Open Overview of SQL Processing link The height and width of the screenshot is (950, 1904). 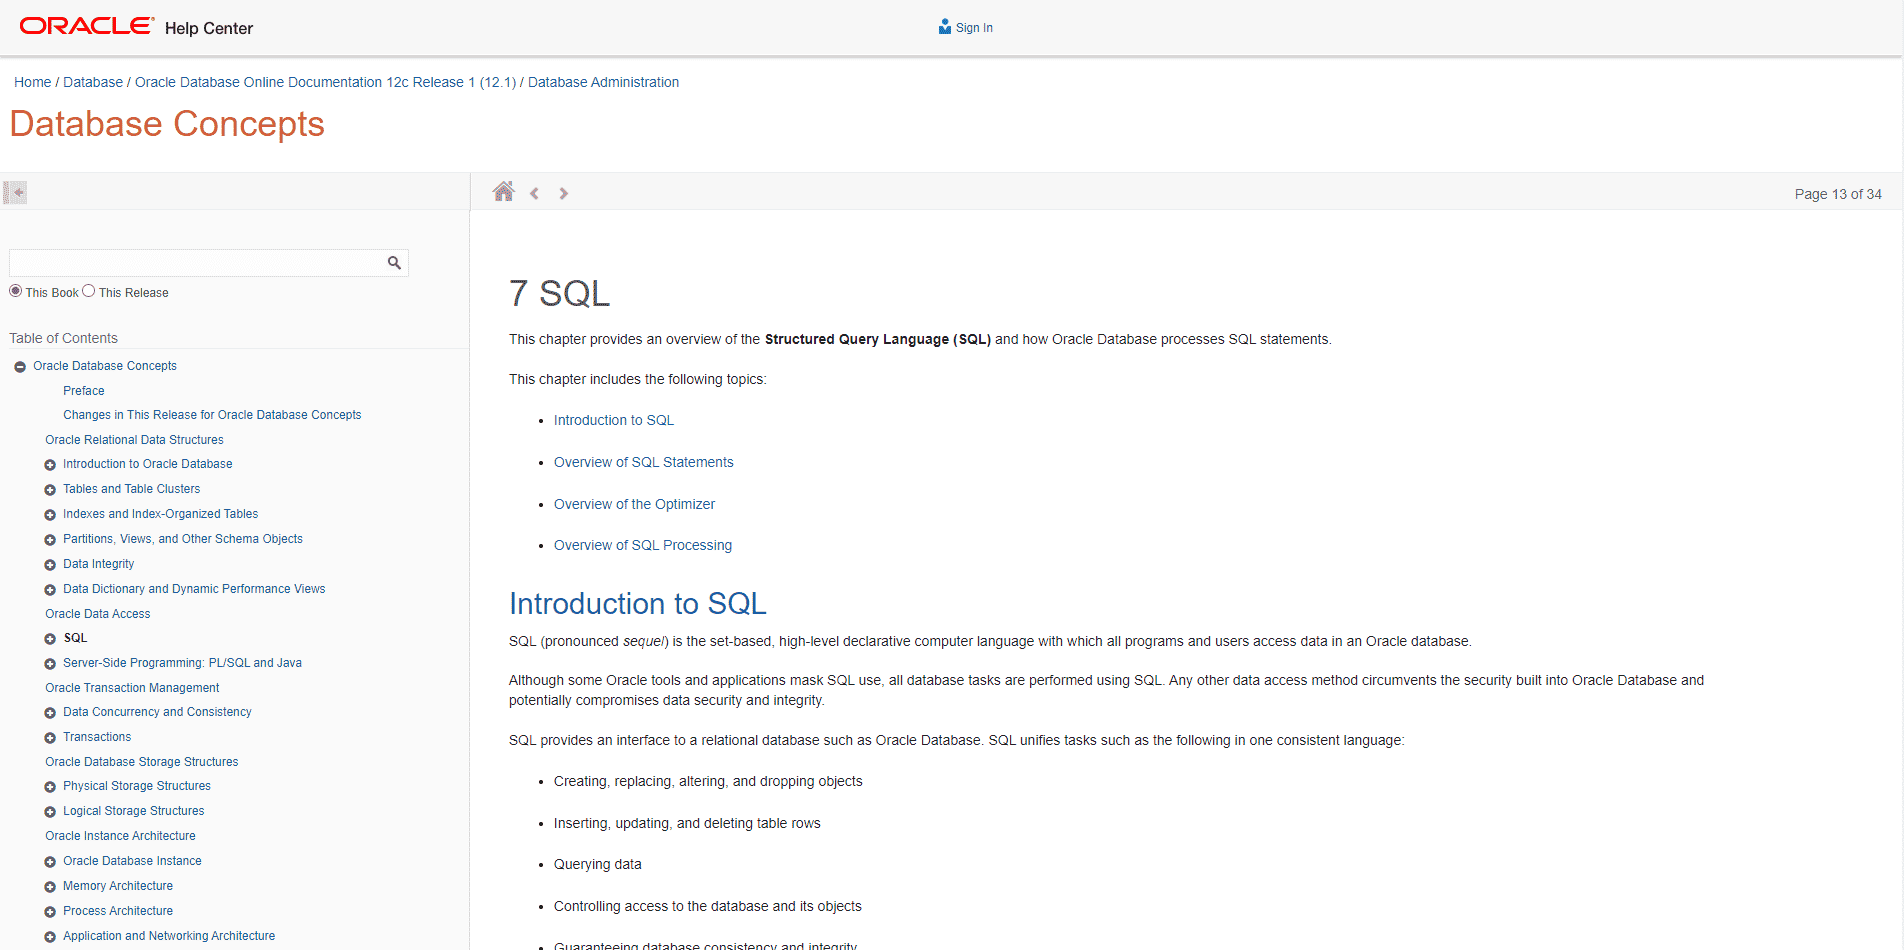point(643,545)
